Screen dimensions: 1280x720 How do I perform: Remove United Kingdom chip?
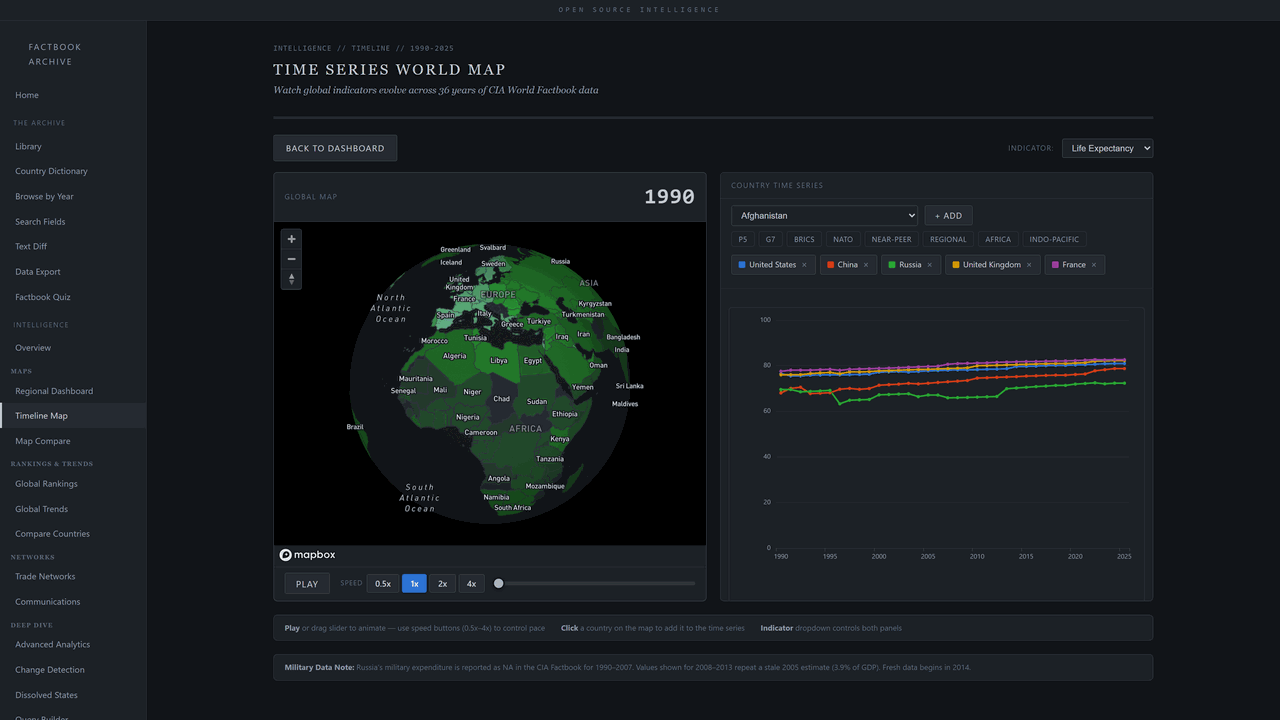[1029, 265]
